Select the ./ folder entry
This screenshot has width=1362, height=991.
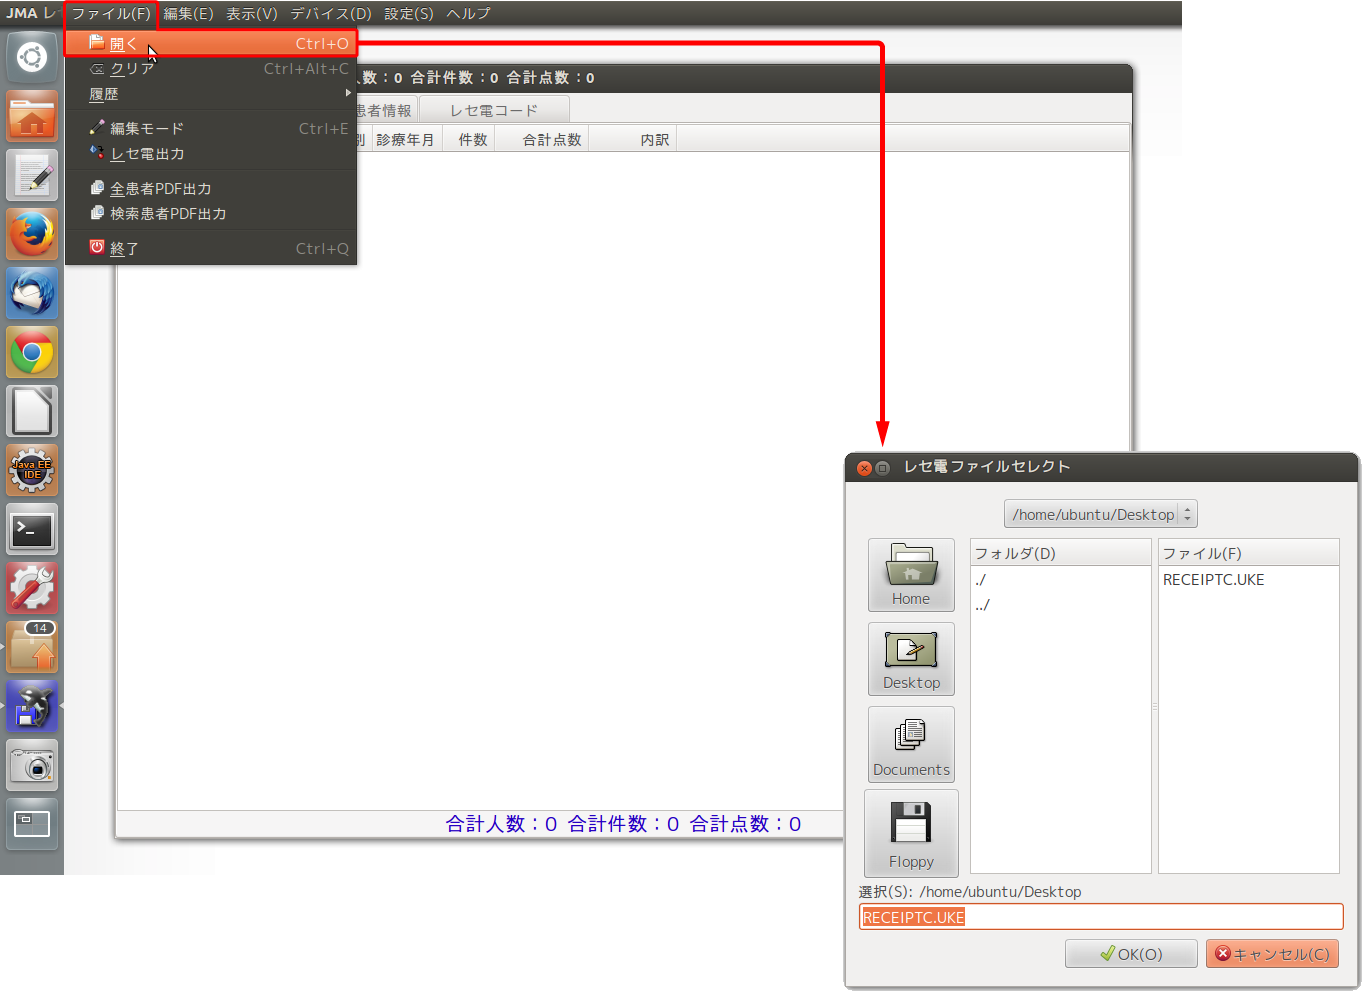coord(1061,580)
